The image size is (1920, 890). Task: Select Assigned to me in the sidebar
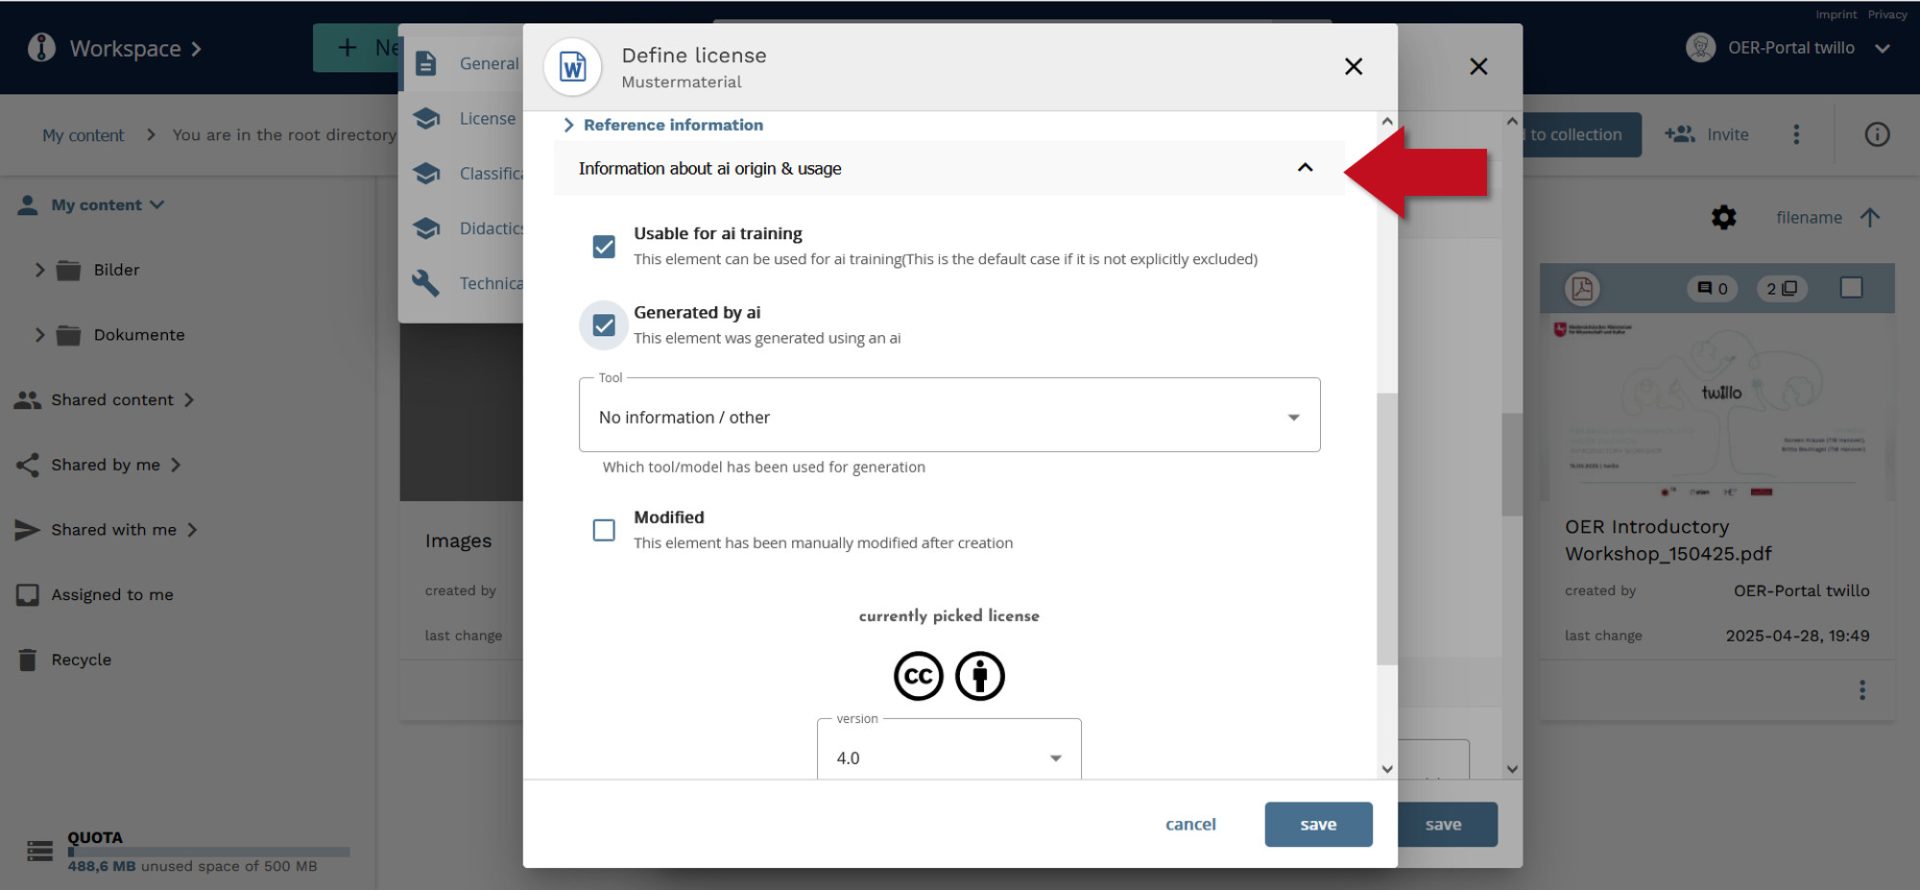point(112,595)
